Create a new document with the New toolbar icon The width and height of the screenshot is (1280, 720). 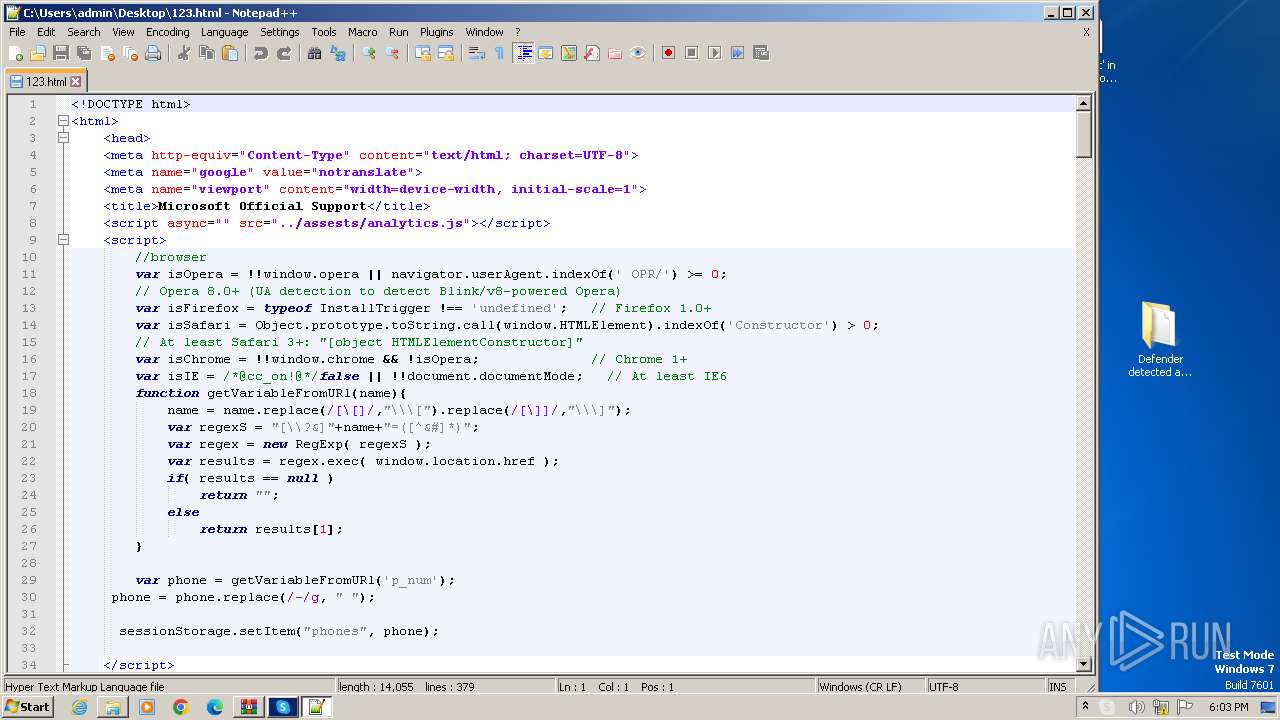pyautogui.click(x=16, y=53)
